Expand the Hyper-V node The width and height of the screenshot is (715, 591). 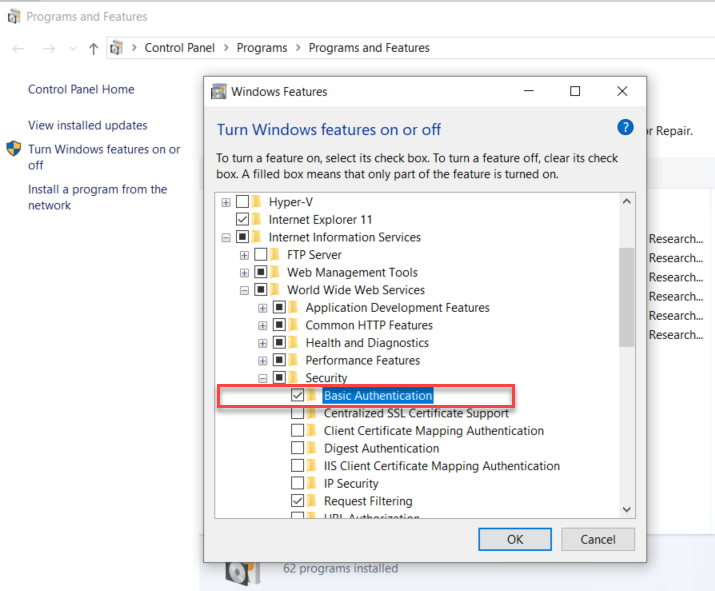(226, 202)
